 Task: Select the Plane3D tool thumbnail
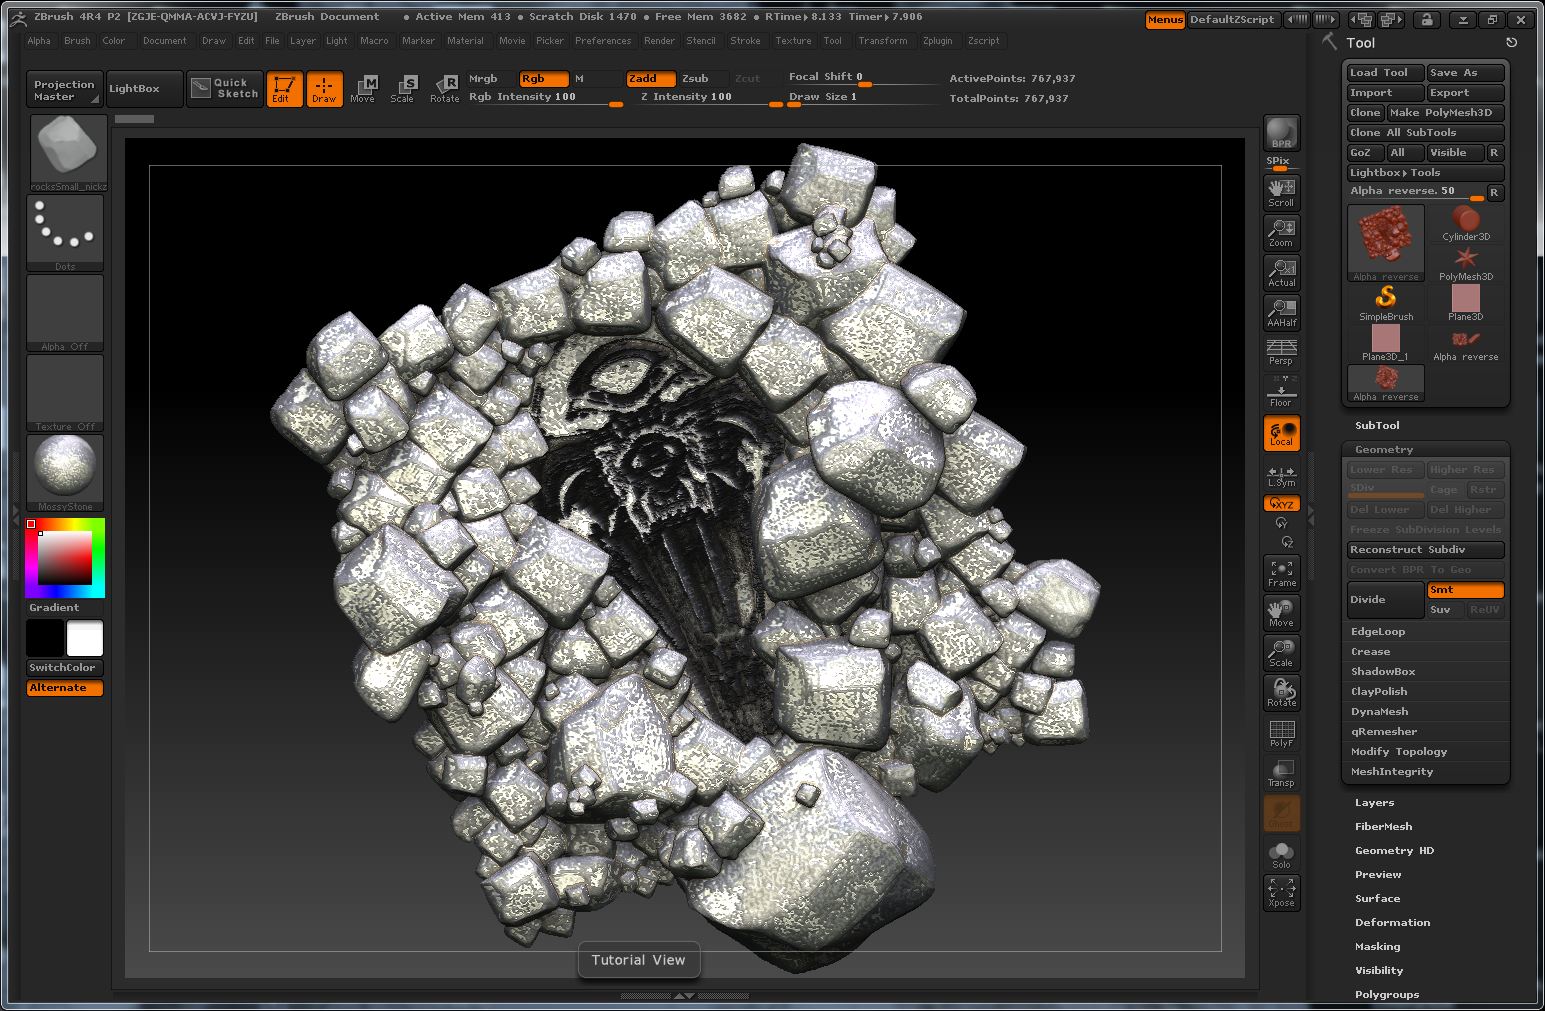1466,303
